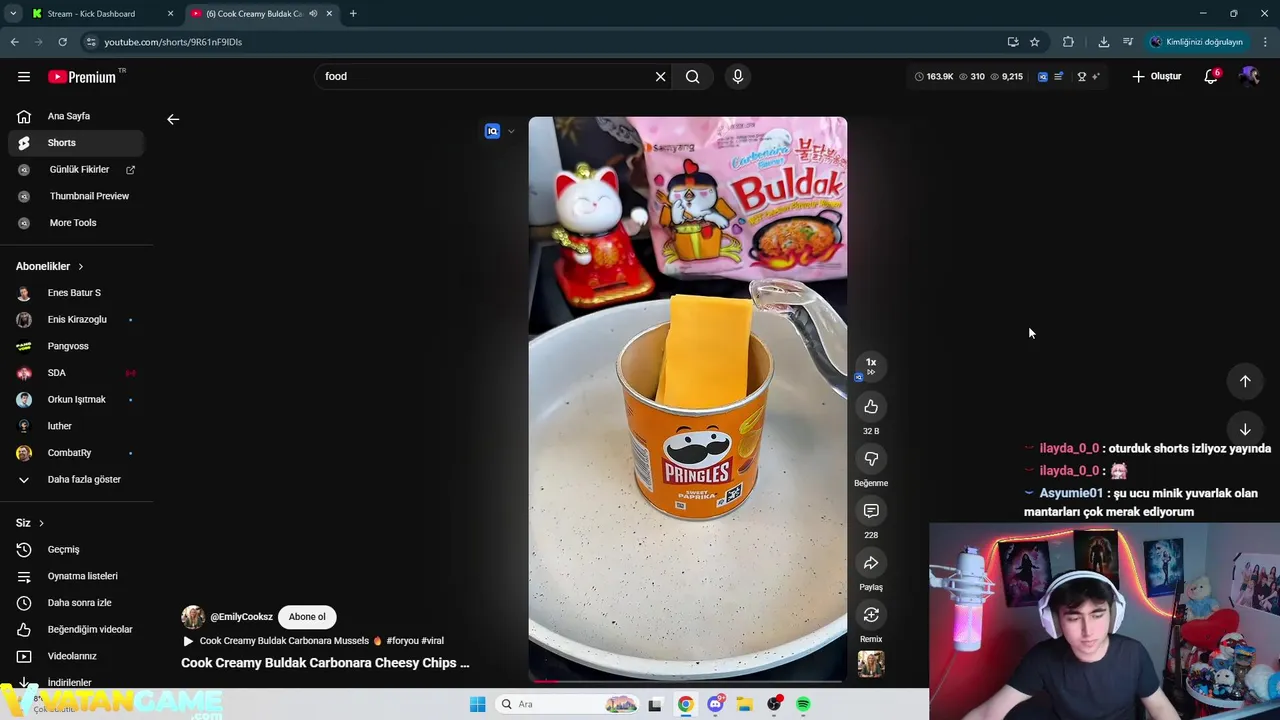Share the Short via Paylaş

871,563
